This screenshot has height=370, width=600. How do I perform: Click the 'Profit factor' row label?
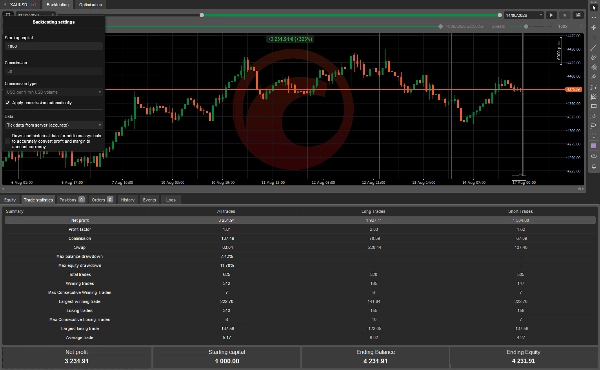click(80, 230)
